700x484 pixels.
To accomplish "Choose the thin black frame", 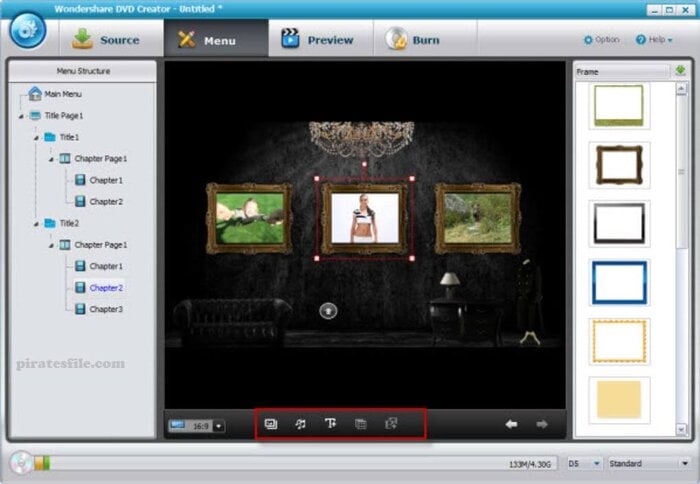I will coord(619,224).
